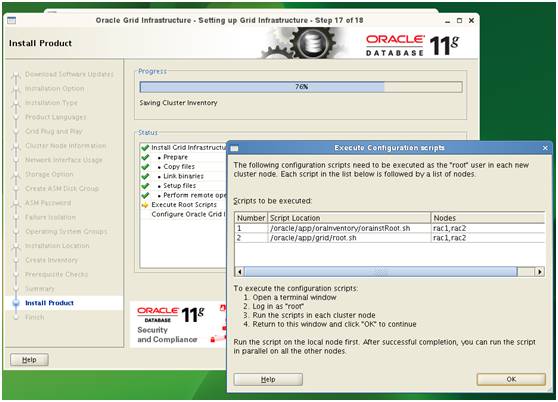Click the Nodes column header

488,218
